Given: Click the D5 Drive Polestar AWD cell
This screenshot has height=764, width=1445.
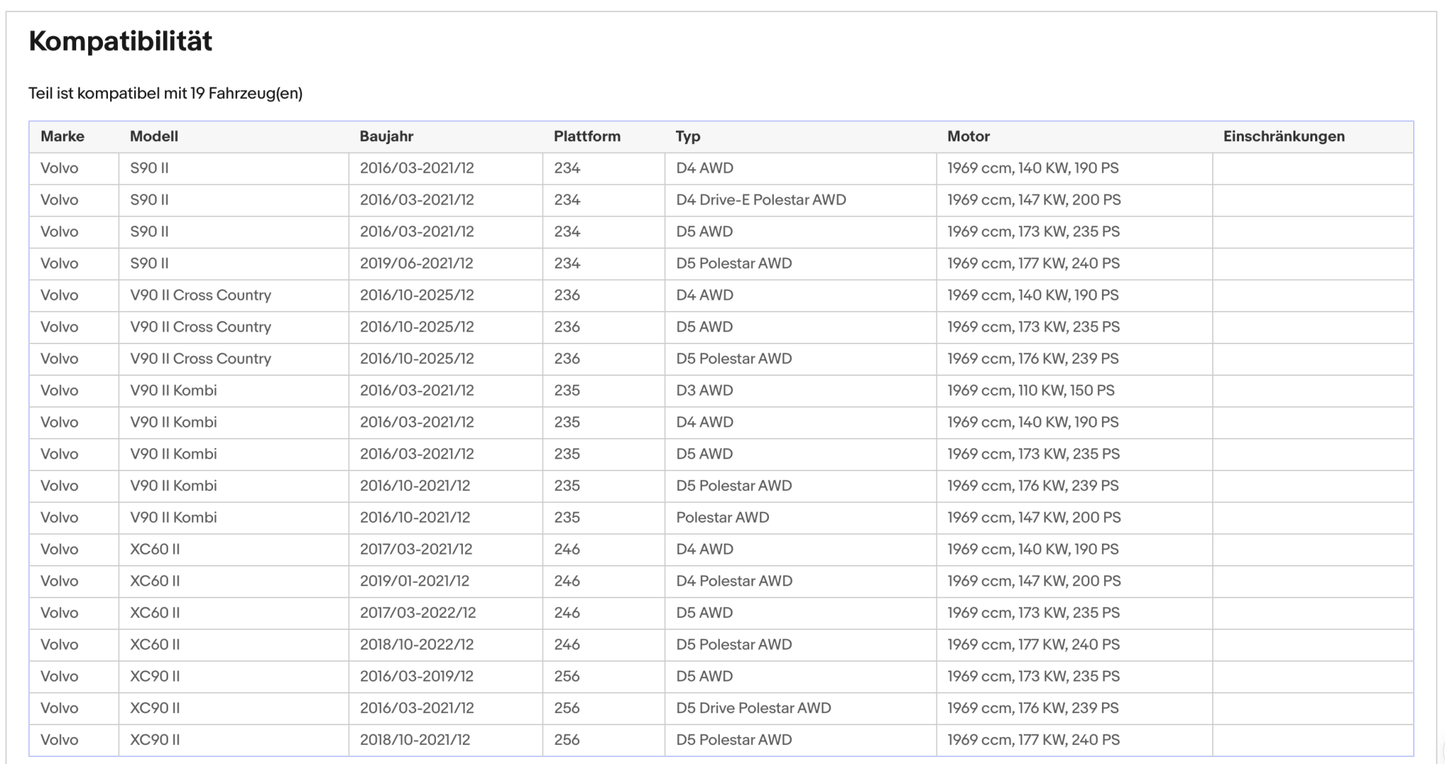Looking at the screenshot, I should pyautogui.click(x=753, y=708).
